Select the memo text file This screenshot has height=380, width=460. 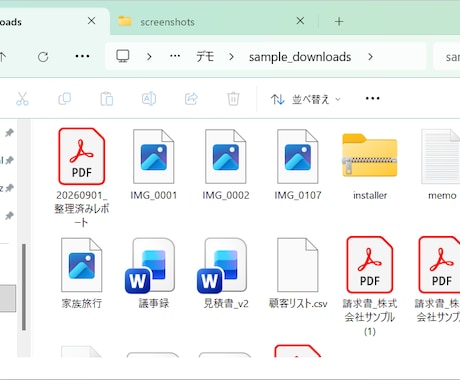[441, 165]
